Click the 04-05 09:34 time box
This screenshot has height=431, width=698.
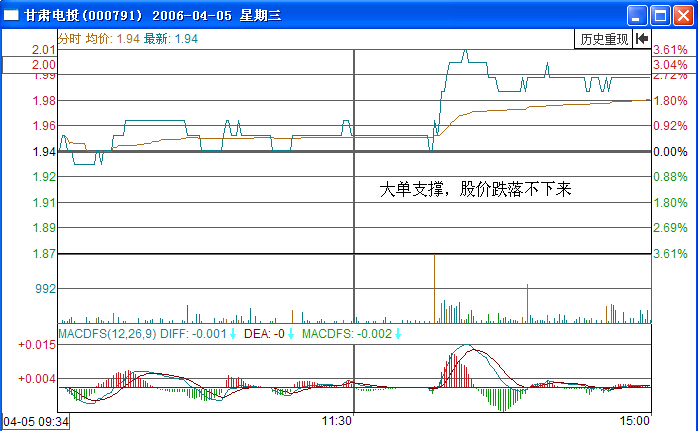click(x=36, y=422)
